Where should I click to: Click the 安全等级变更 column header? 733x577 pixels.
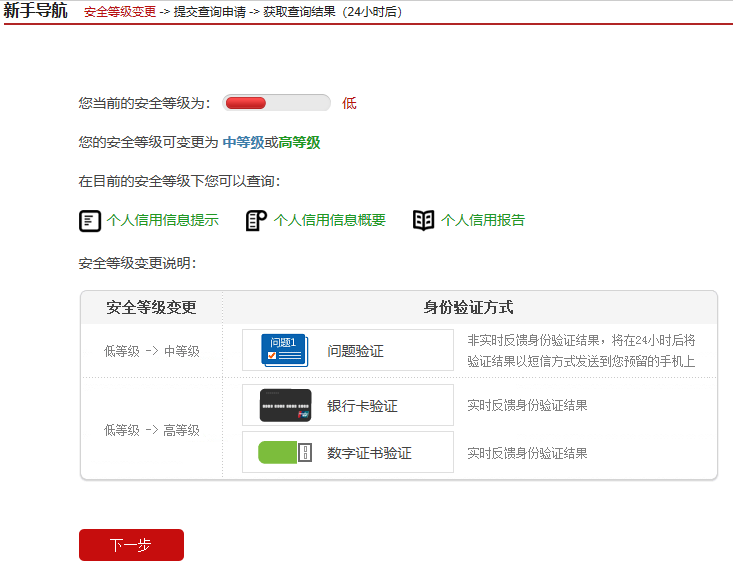pos(151,308)
